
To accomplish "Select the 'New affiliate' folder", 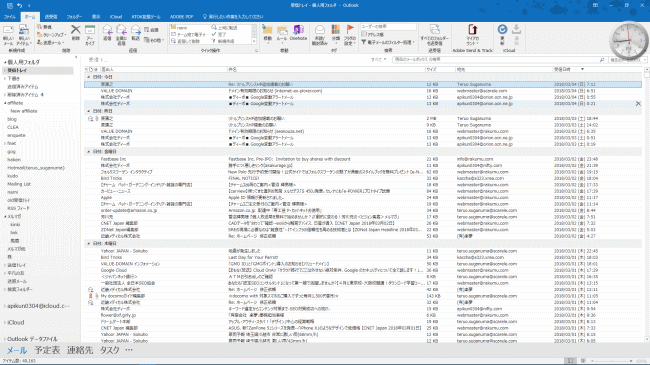I will (x=24, y=111).
